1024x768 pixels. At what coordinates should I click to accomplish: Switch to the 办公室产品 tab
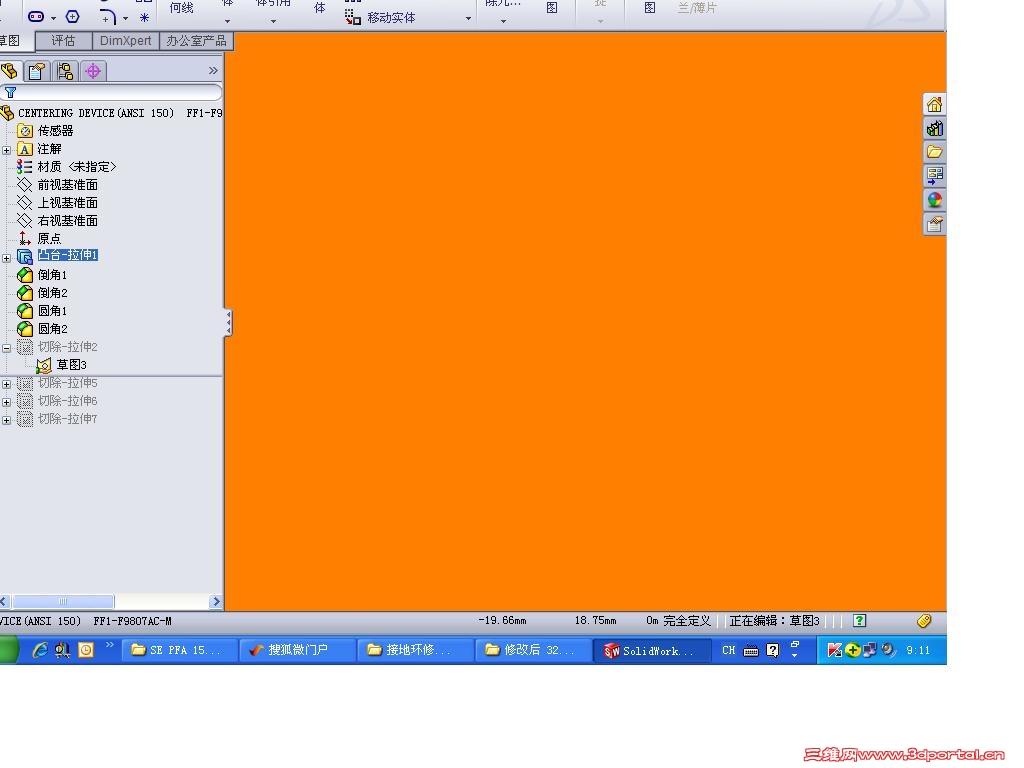[x=196, y=41]
